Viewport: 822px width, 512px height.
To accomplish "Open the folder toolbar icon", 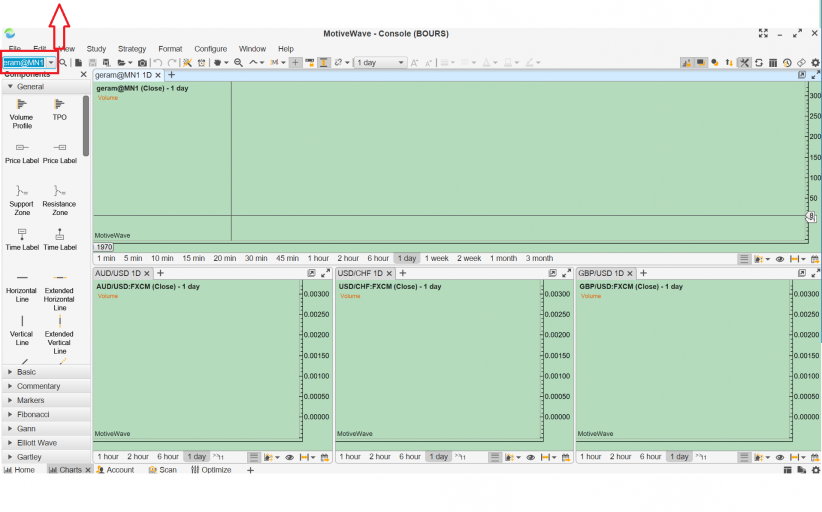I will pyautogui.click(x=122, y=62).
